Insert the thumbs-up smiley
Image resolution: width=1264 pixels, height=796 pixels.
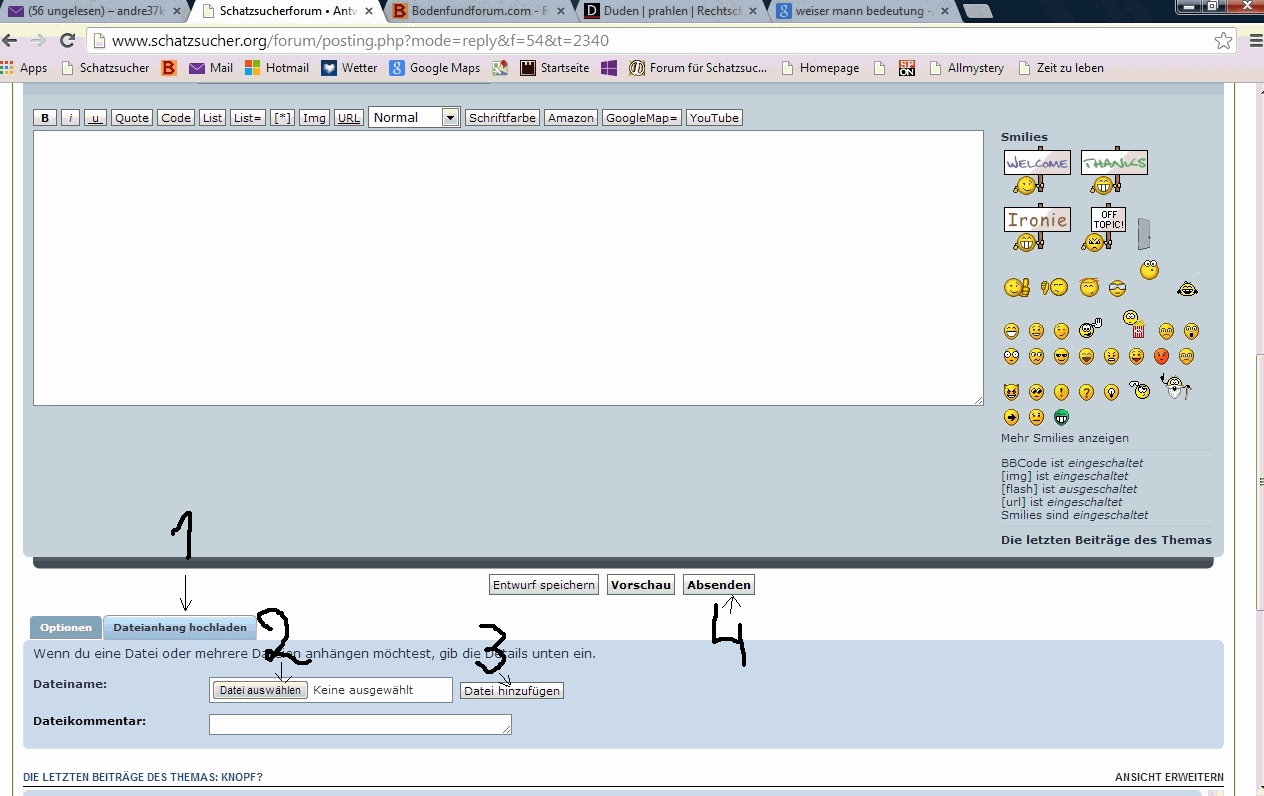(1016, 288)
